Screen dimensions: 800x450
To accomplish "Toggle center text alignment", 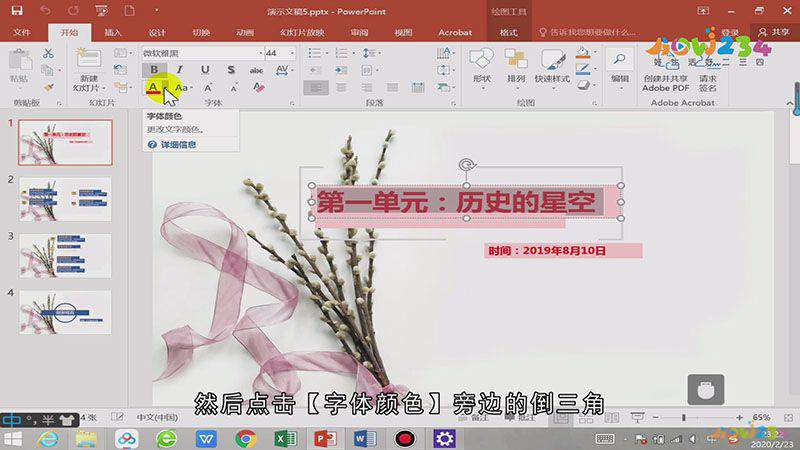I will [341, 88].
